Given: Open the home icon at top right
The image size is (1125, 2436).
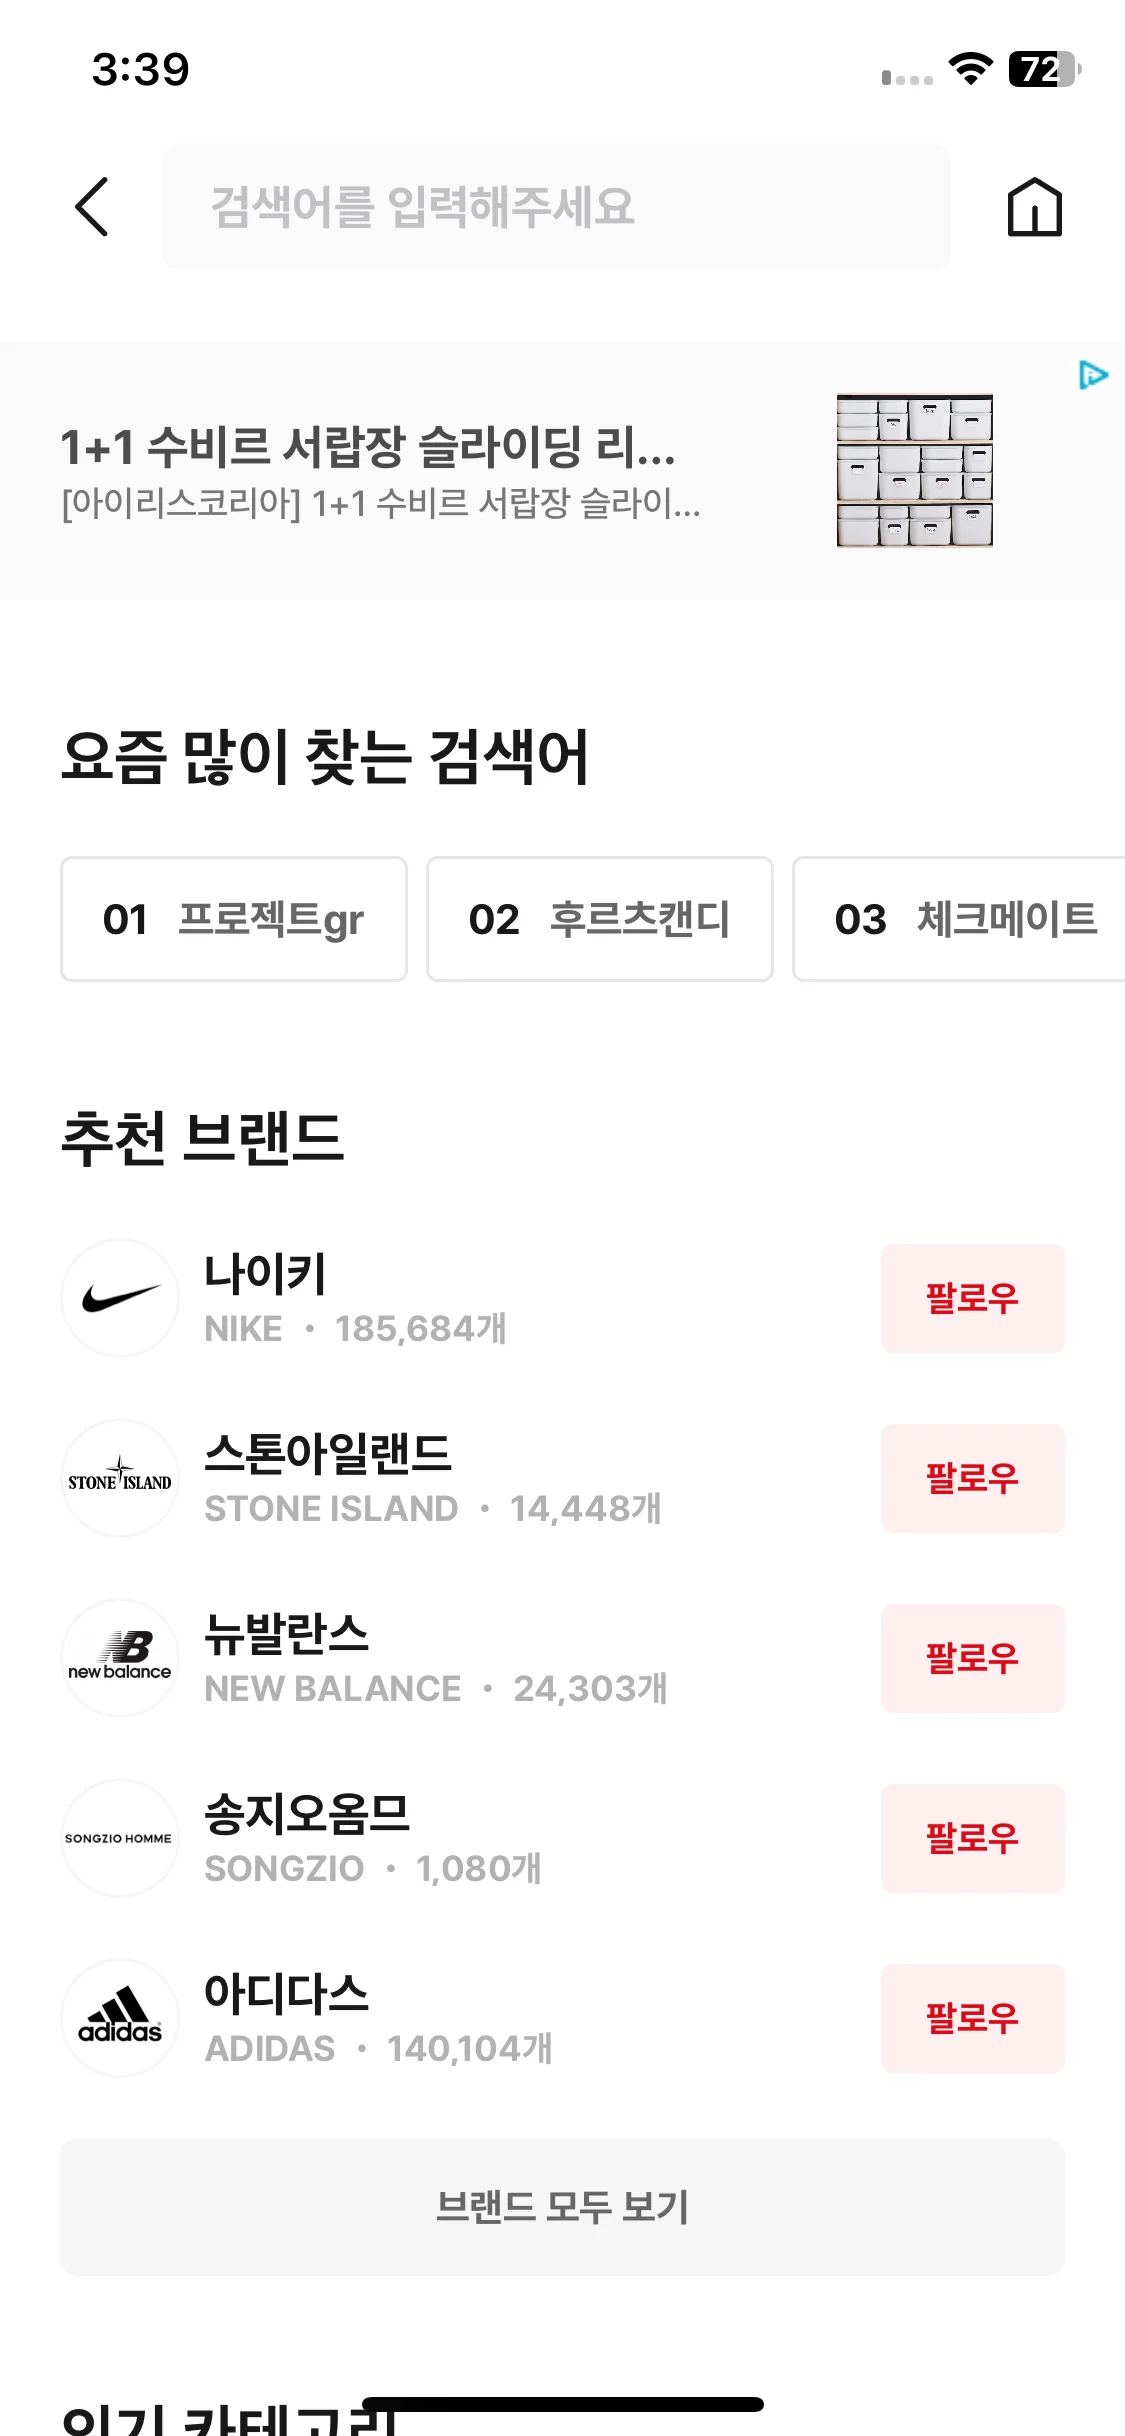Looking at the screenshot, I should pyautogui.click(x=1035, y=207).
